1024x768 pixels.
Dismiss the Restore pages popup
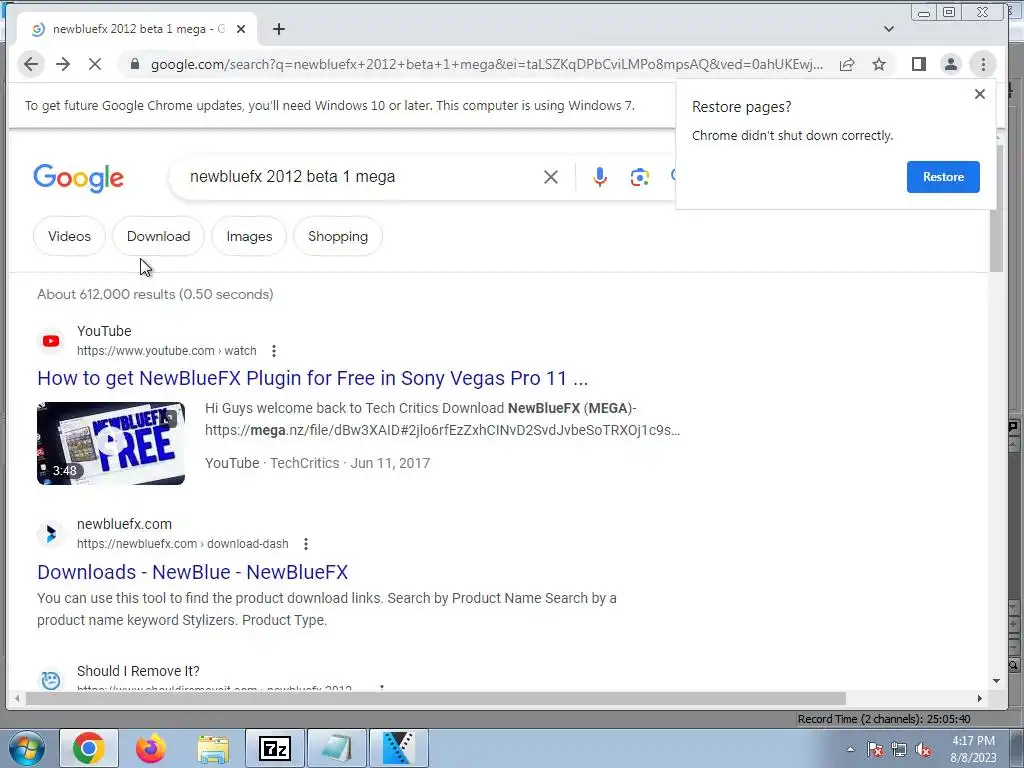[x=980, y=94]
